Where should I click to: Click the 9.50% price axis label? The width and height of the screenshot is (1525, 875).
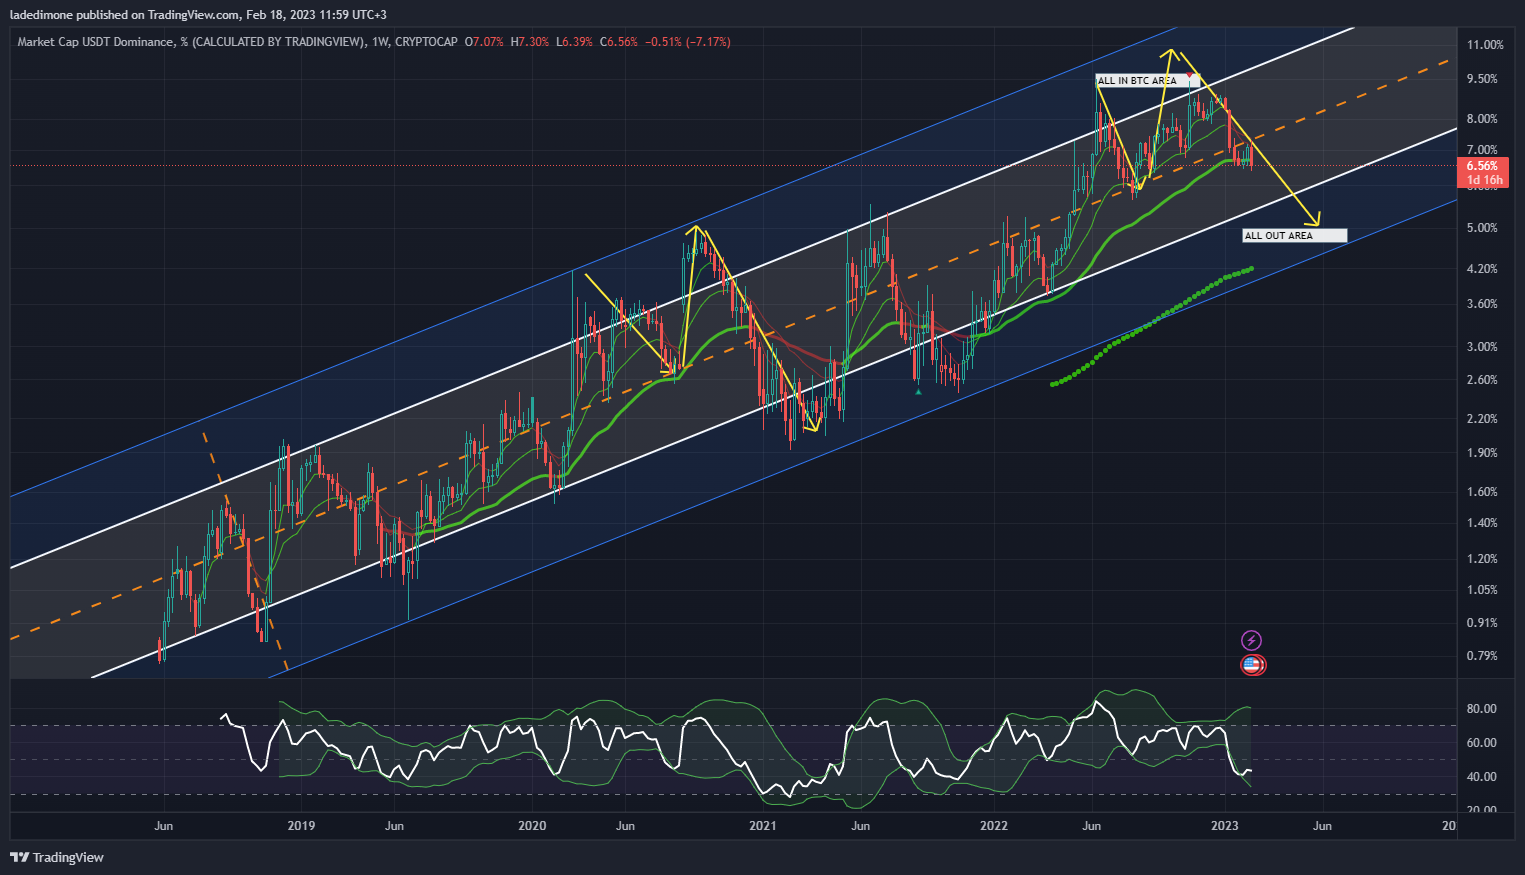click(1482, 79)
